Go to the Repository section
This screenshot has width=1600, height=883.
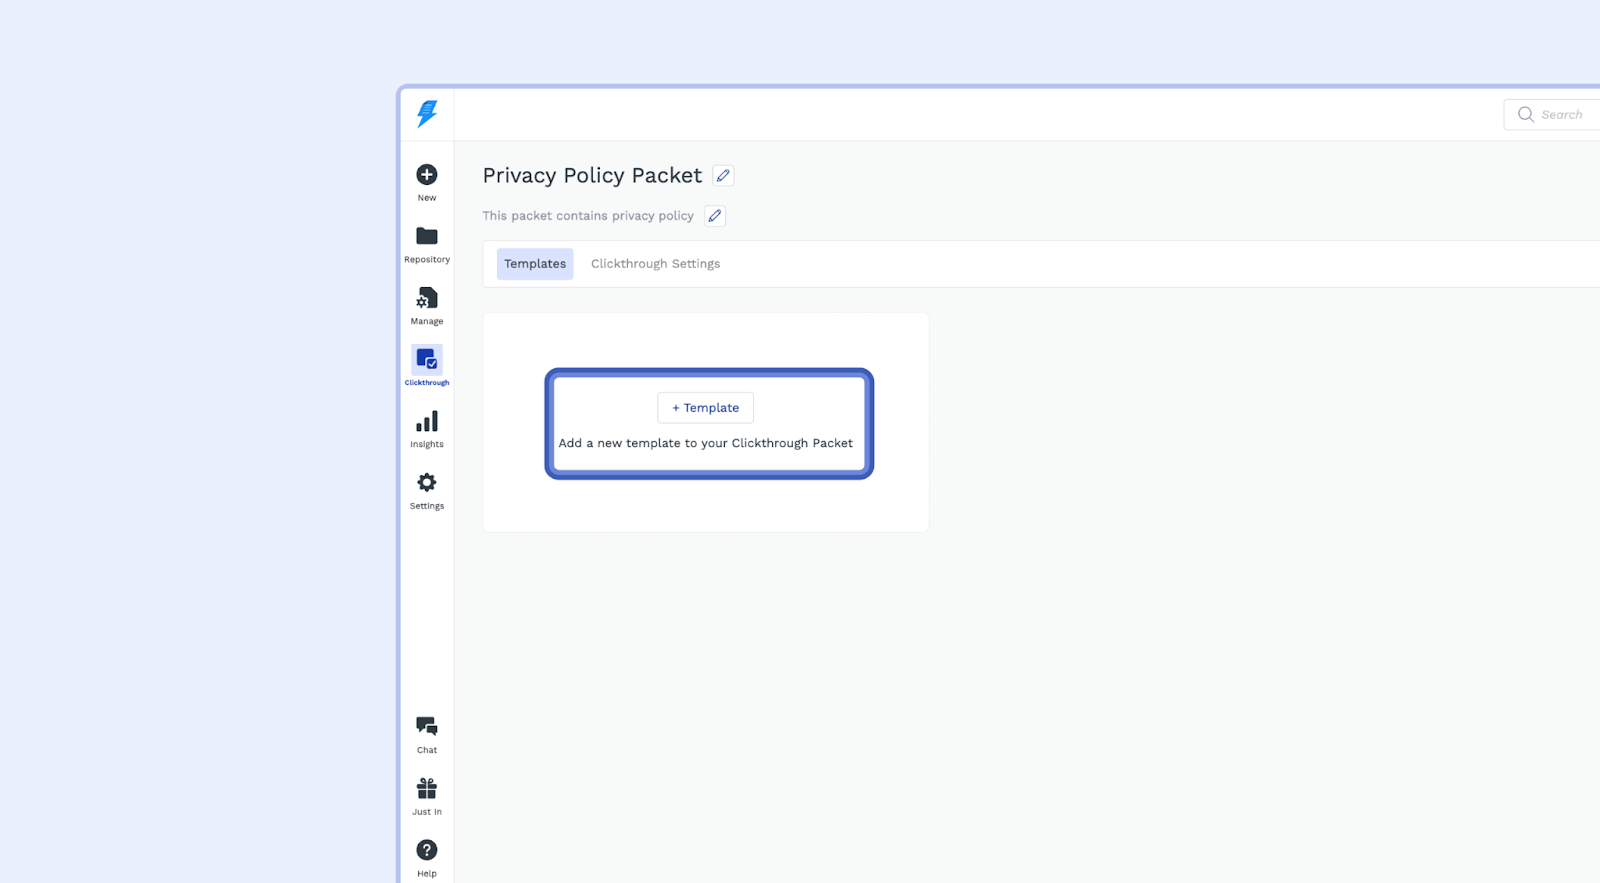click(427, 244)
